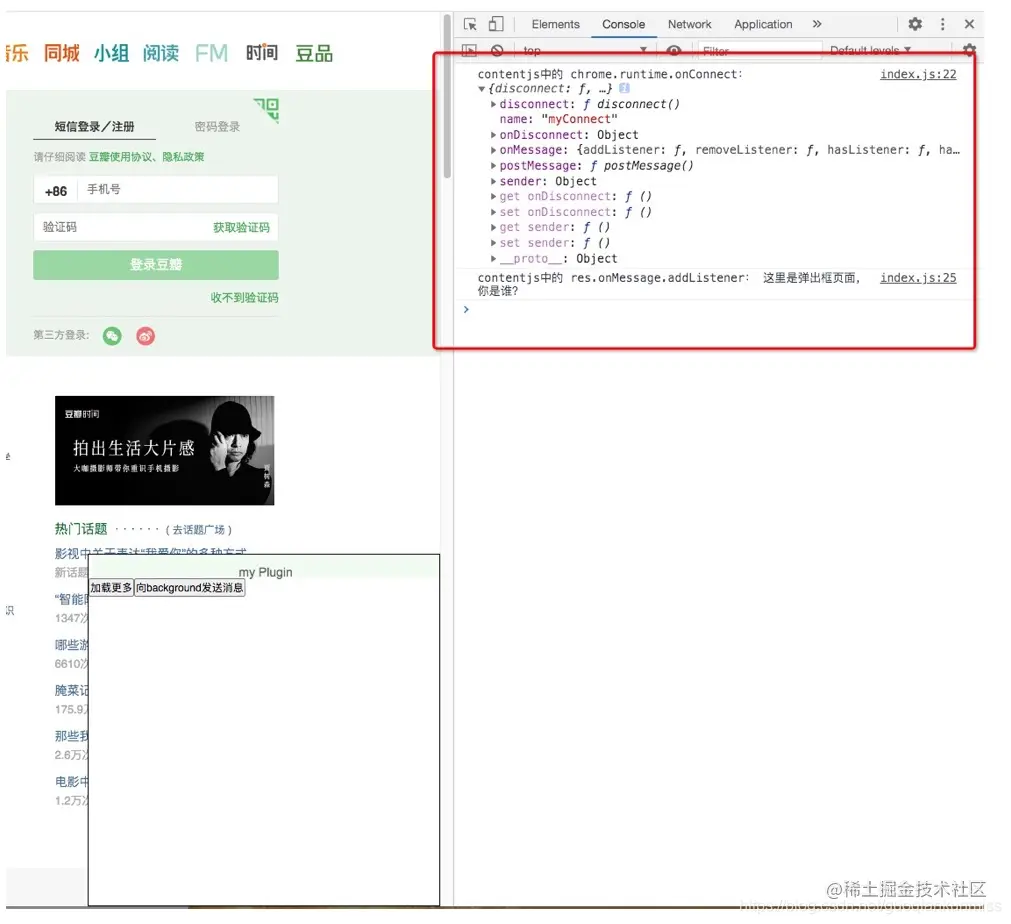Open the Application tab
Screen dimensions: 1011x924
763,25
